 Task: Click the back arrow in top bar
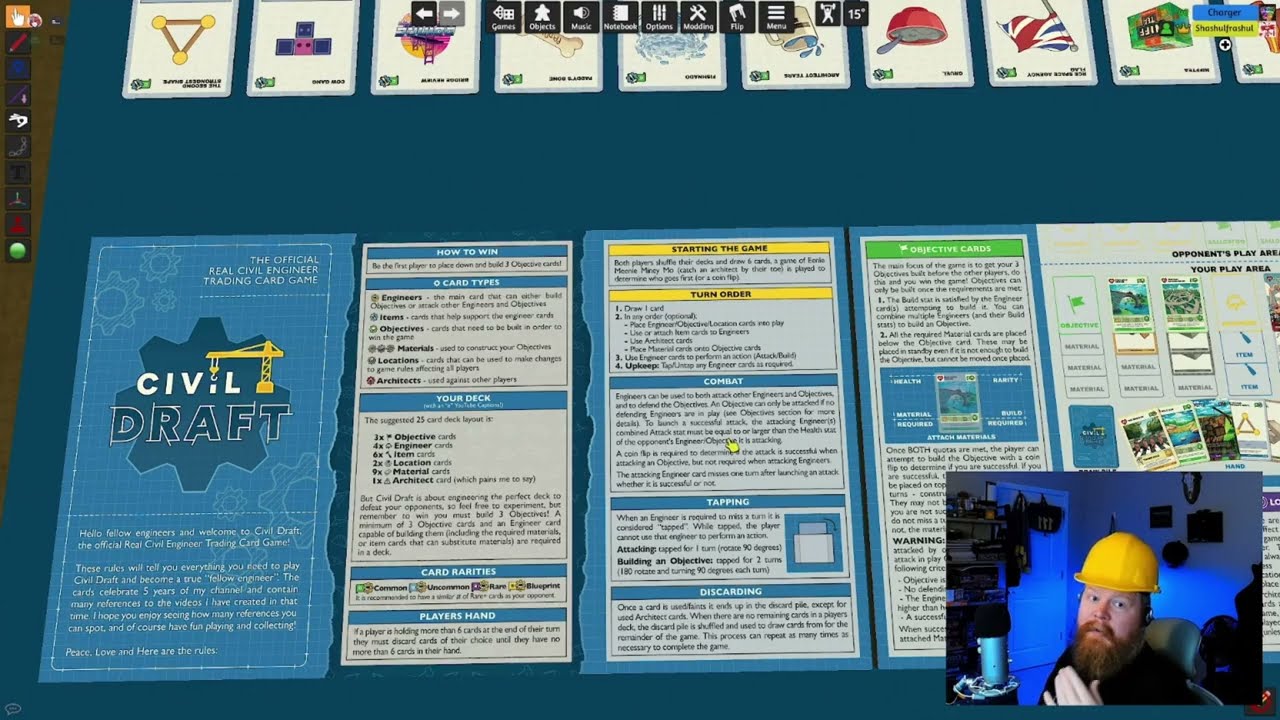click(424, 14)
